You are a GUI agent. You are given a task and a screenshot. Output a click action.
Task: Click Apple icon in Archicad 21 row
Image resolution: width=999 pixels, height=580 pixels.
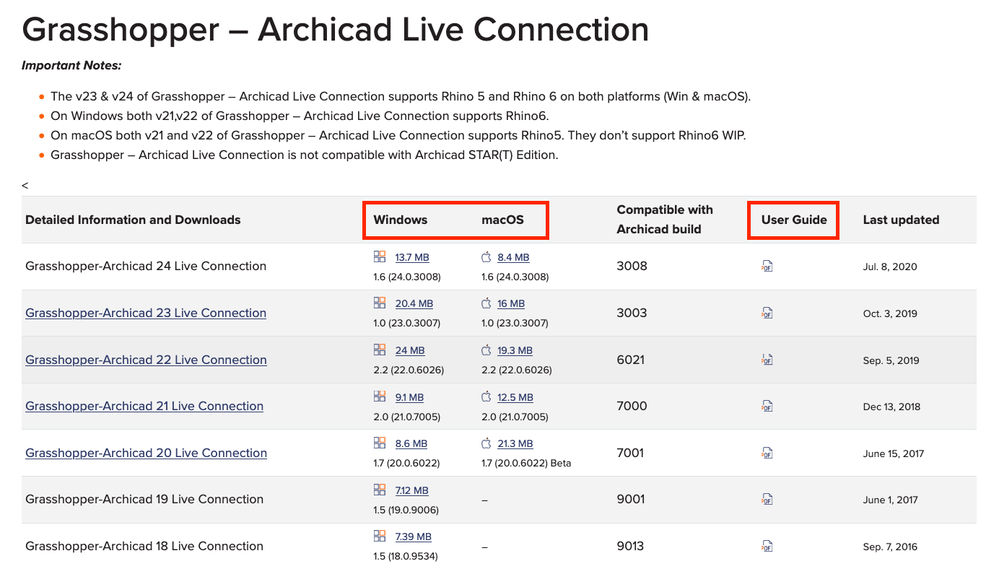pyautogui.click(x=487, y=396)
